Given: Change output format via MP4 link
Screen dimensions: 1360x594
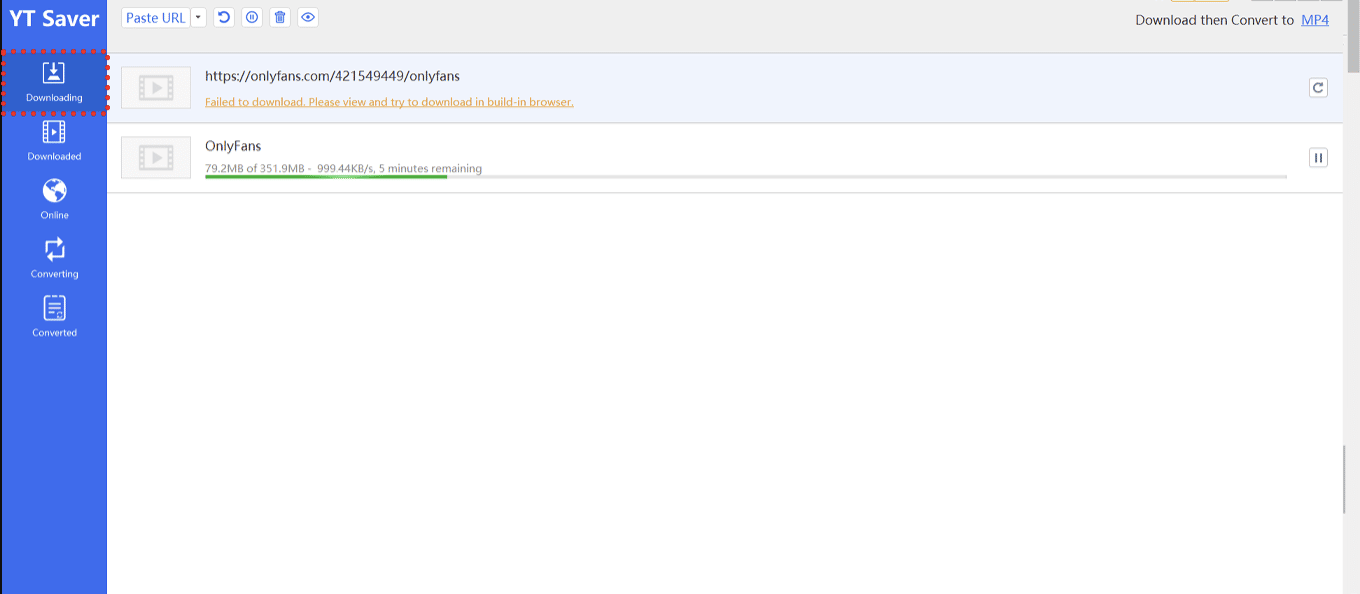Looking at the screenshot, I should click(1315, 20).
